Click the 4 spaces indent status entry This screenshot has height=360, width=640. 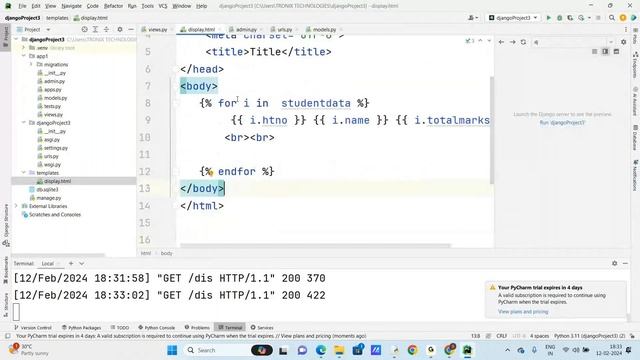[x=539, y=336]
